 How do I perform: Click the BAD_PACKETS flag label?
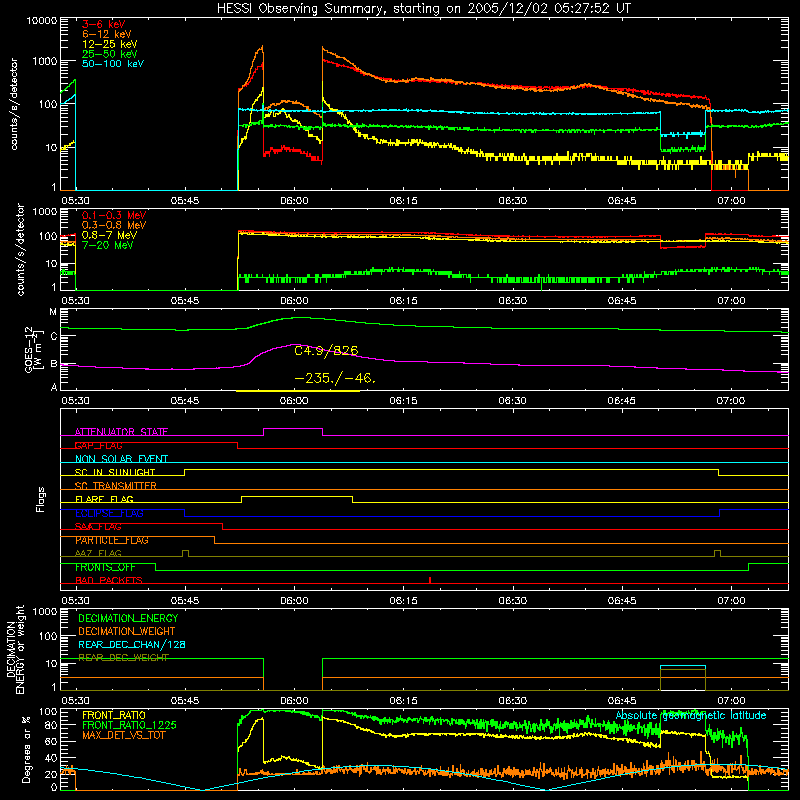[109, 581]
